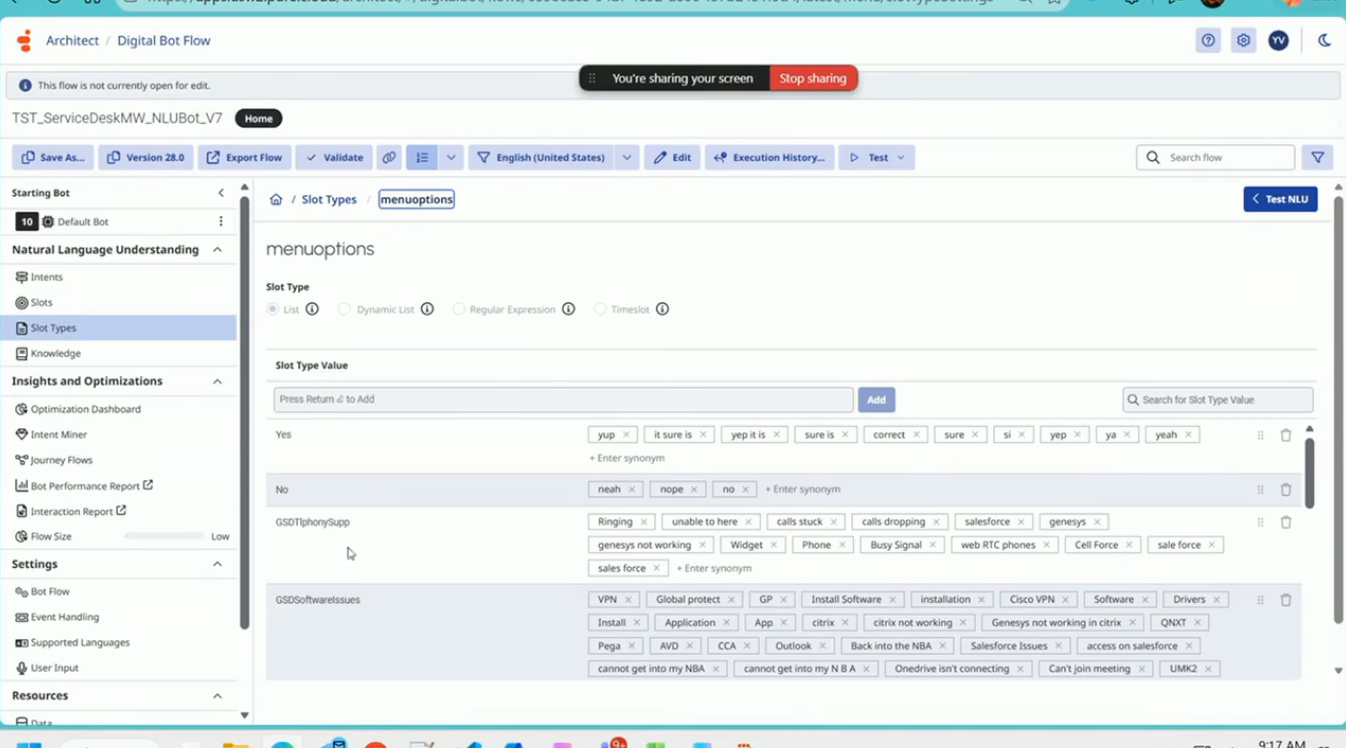Image resolution: width=1346 pixels, height=748 pixels.
Task: Open Execution History
Action: pos(769,158)
